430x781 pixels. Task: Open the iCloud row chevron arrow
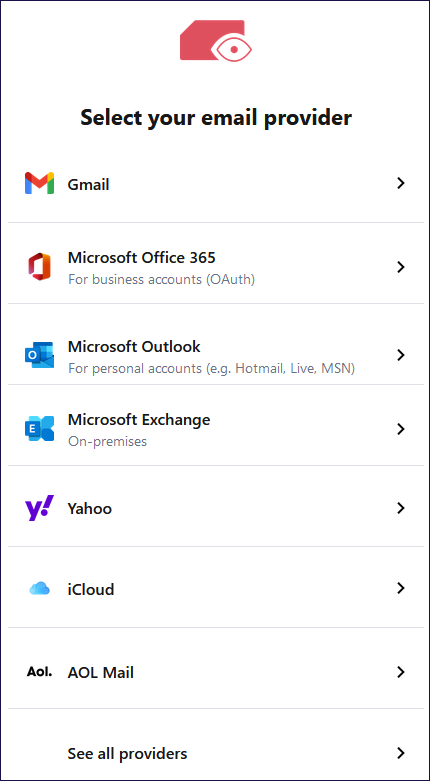400,588
